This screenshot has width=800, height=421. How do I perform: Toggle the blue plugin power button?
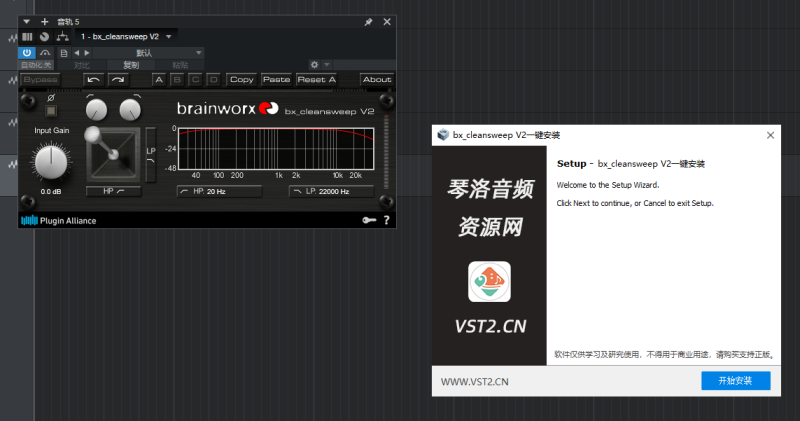click(27, 53)
